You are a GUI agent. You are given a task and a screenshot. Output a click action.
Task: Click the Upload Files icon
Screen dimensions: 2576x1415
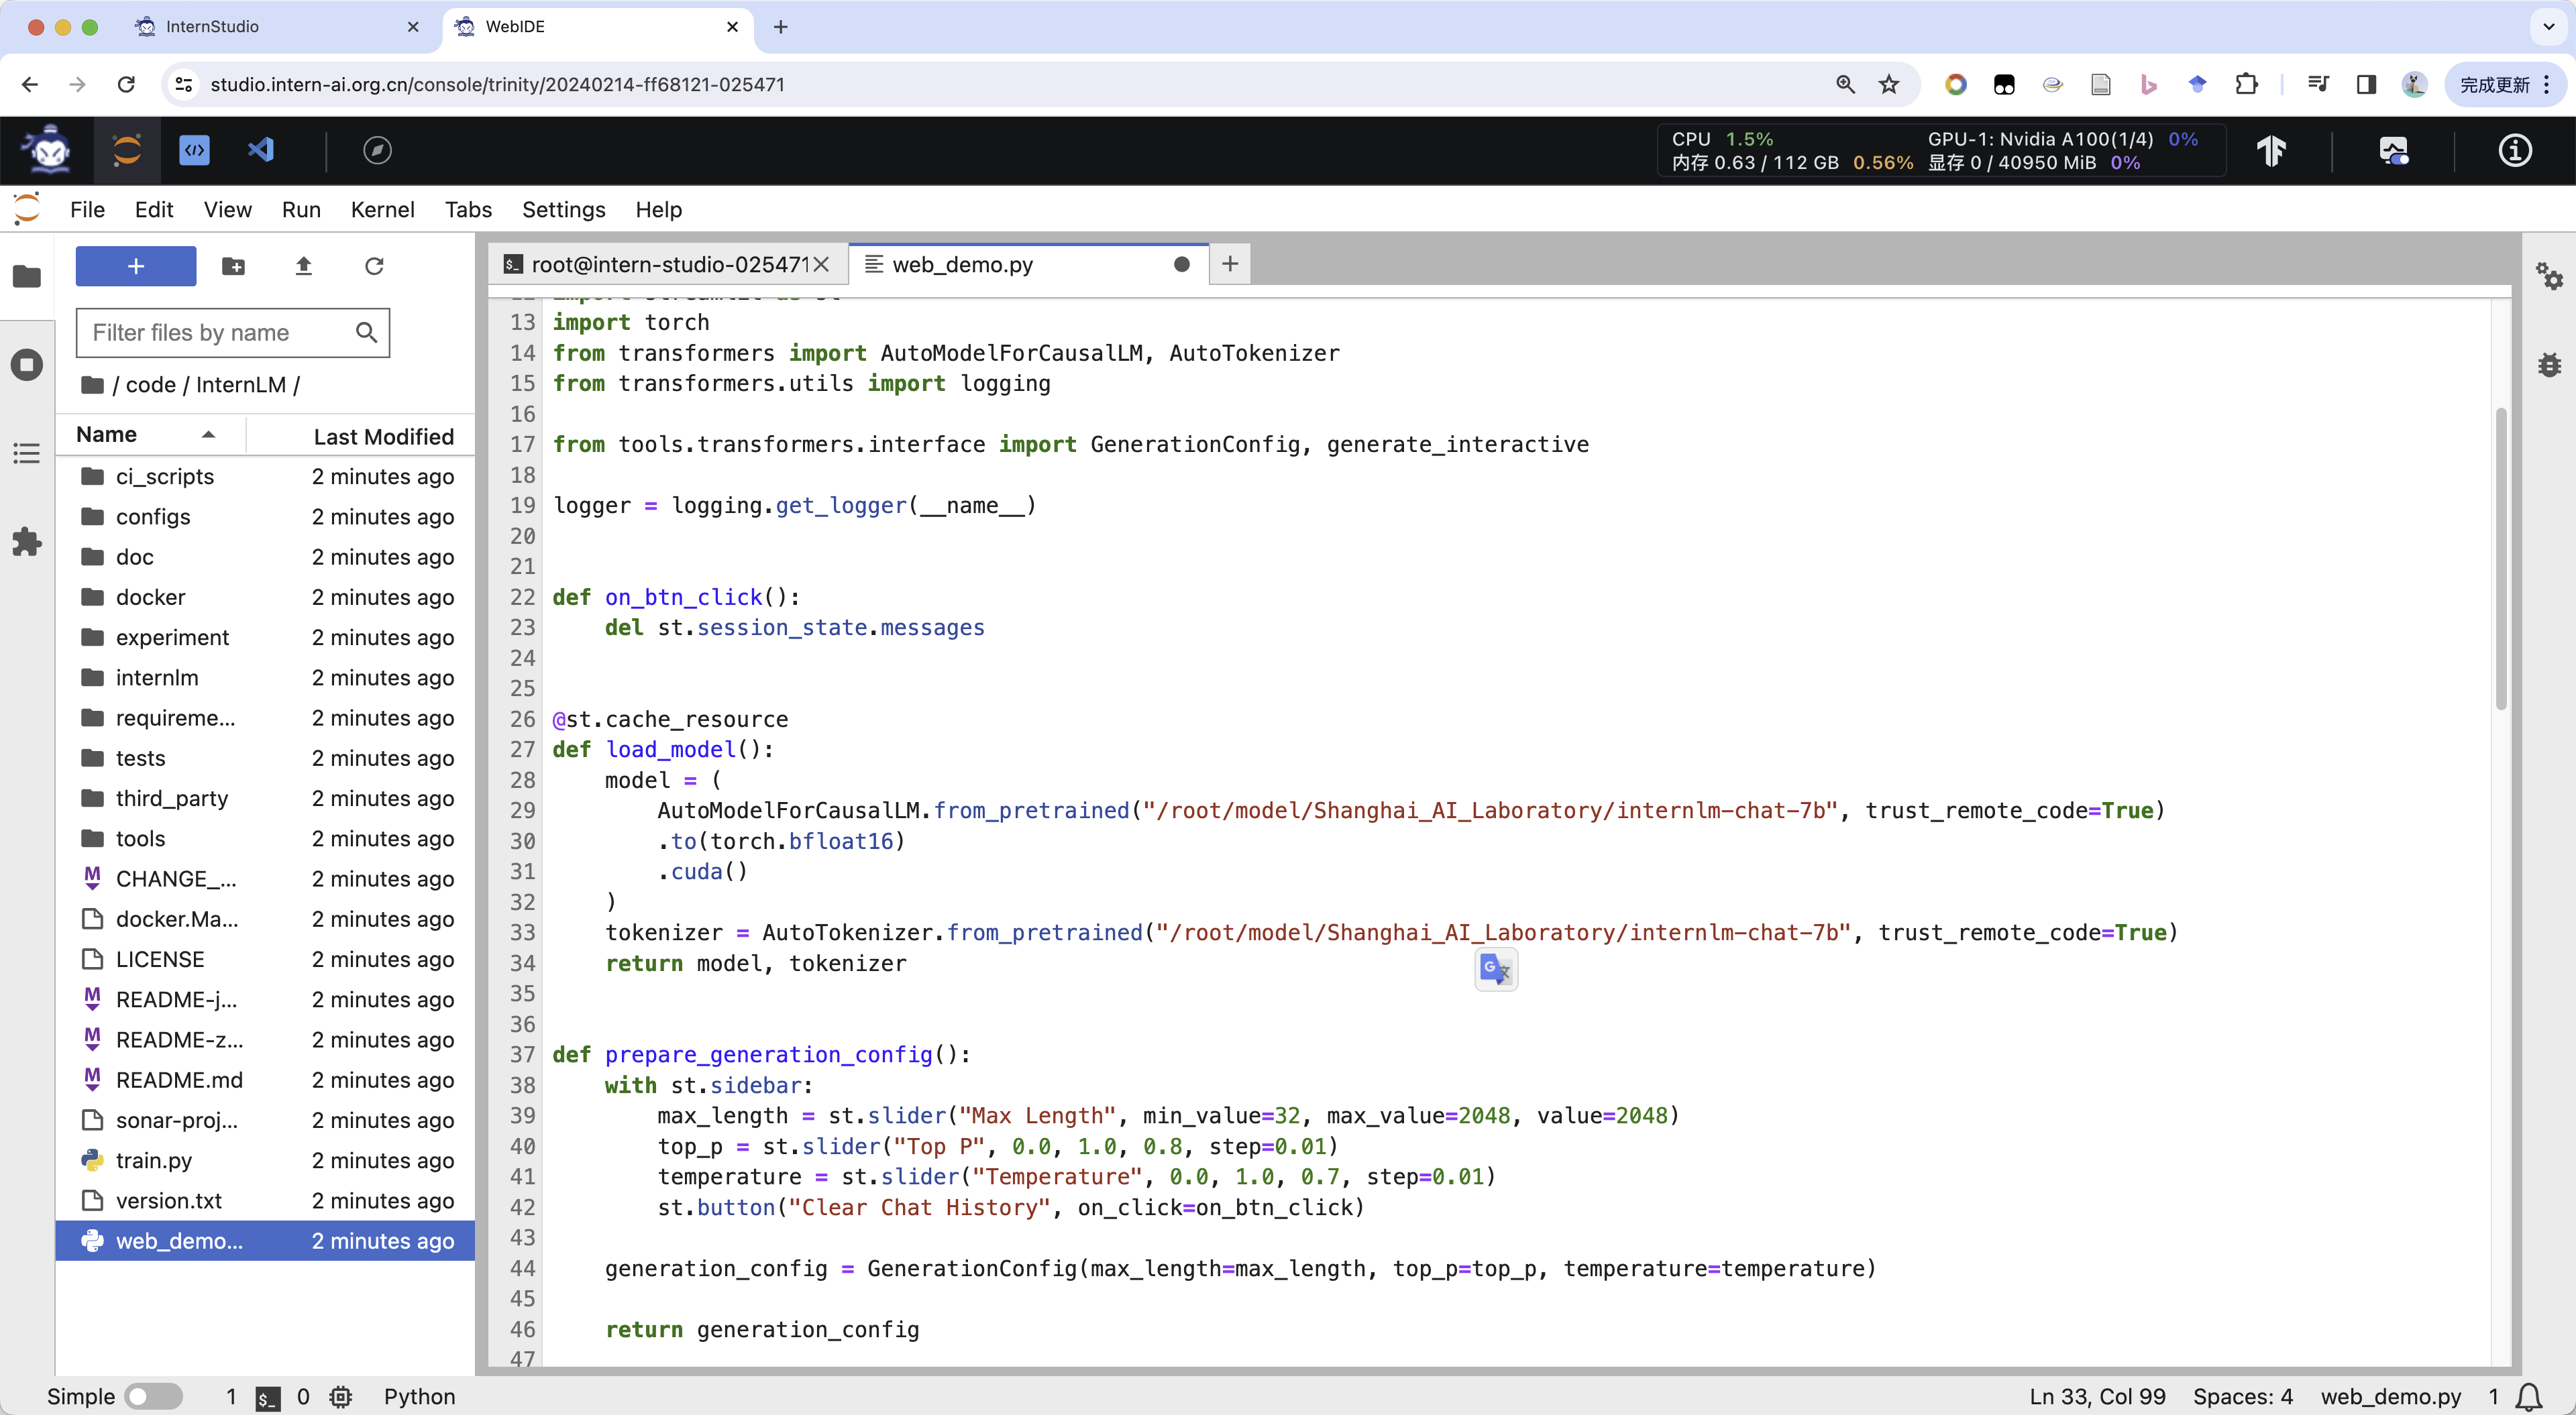point(304,266)
